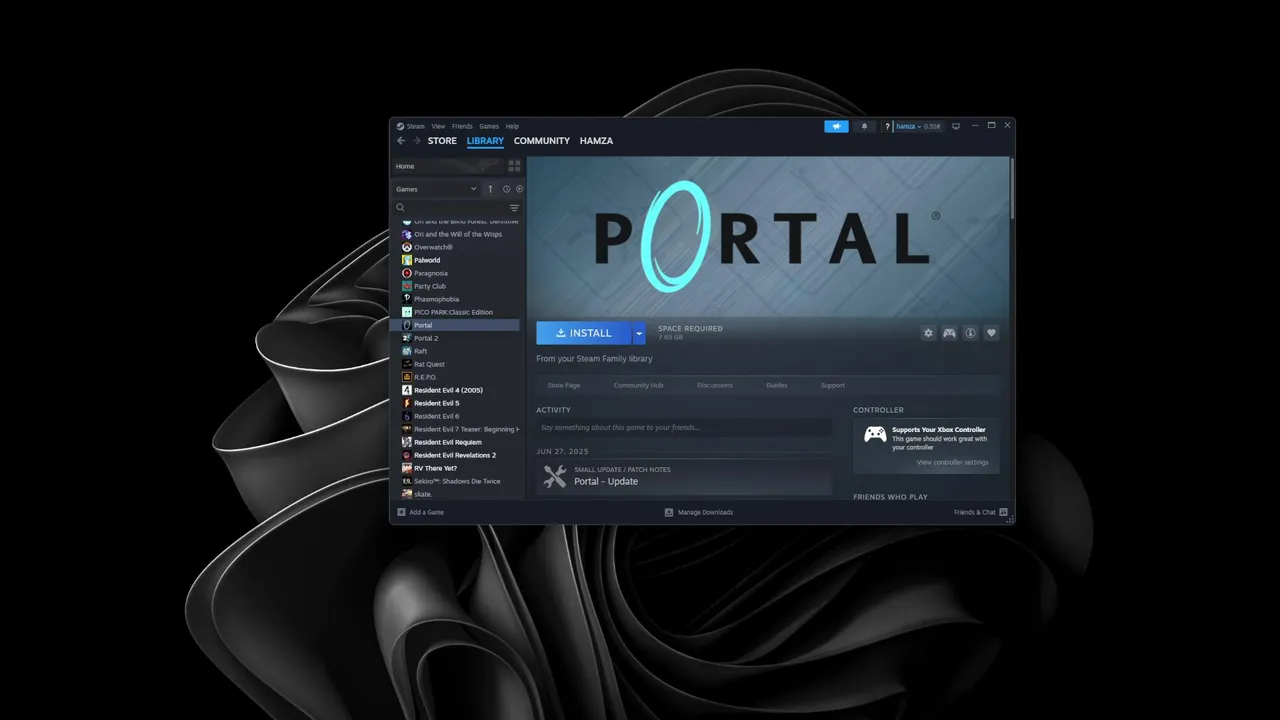Click the Xbox controller icon
1280x720 pixels.
point(875,434)
